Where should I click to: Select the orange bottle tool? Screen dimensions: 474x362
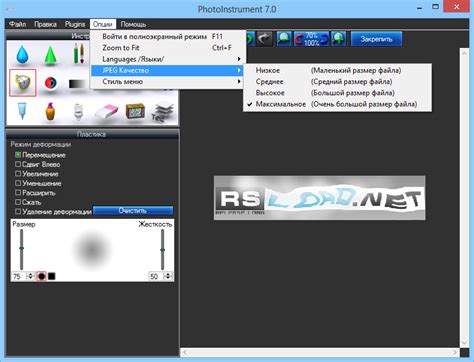(x=50, y=111)
